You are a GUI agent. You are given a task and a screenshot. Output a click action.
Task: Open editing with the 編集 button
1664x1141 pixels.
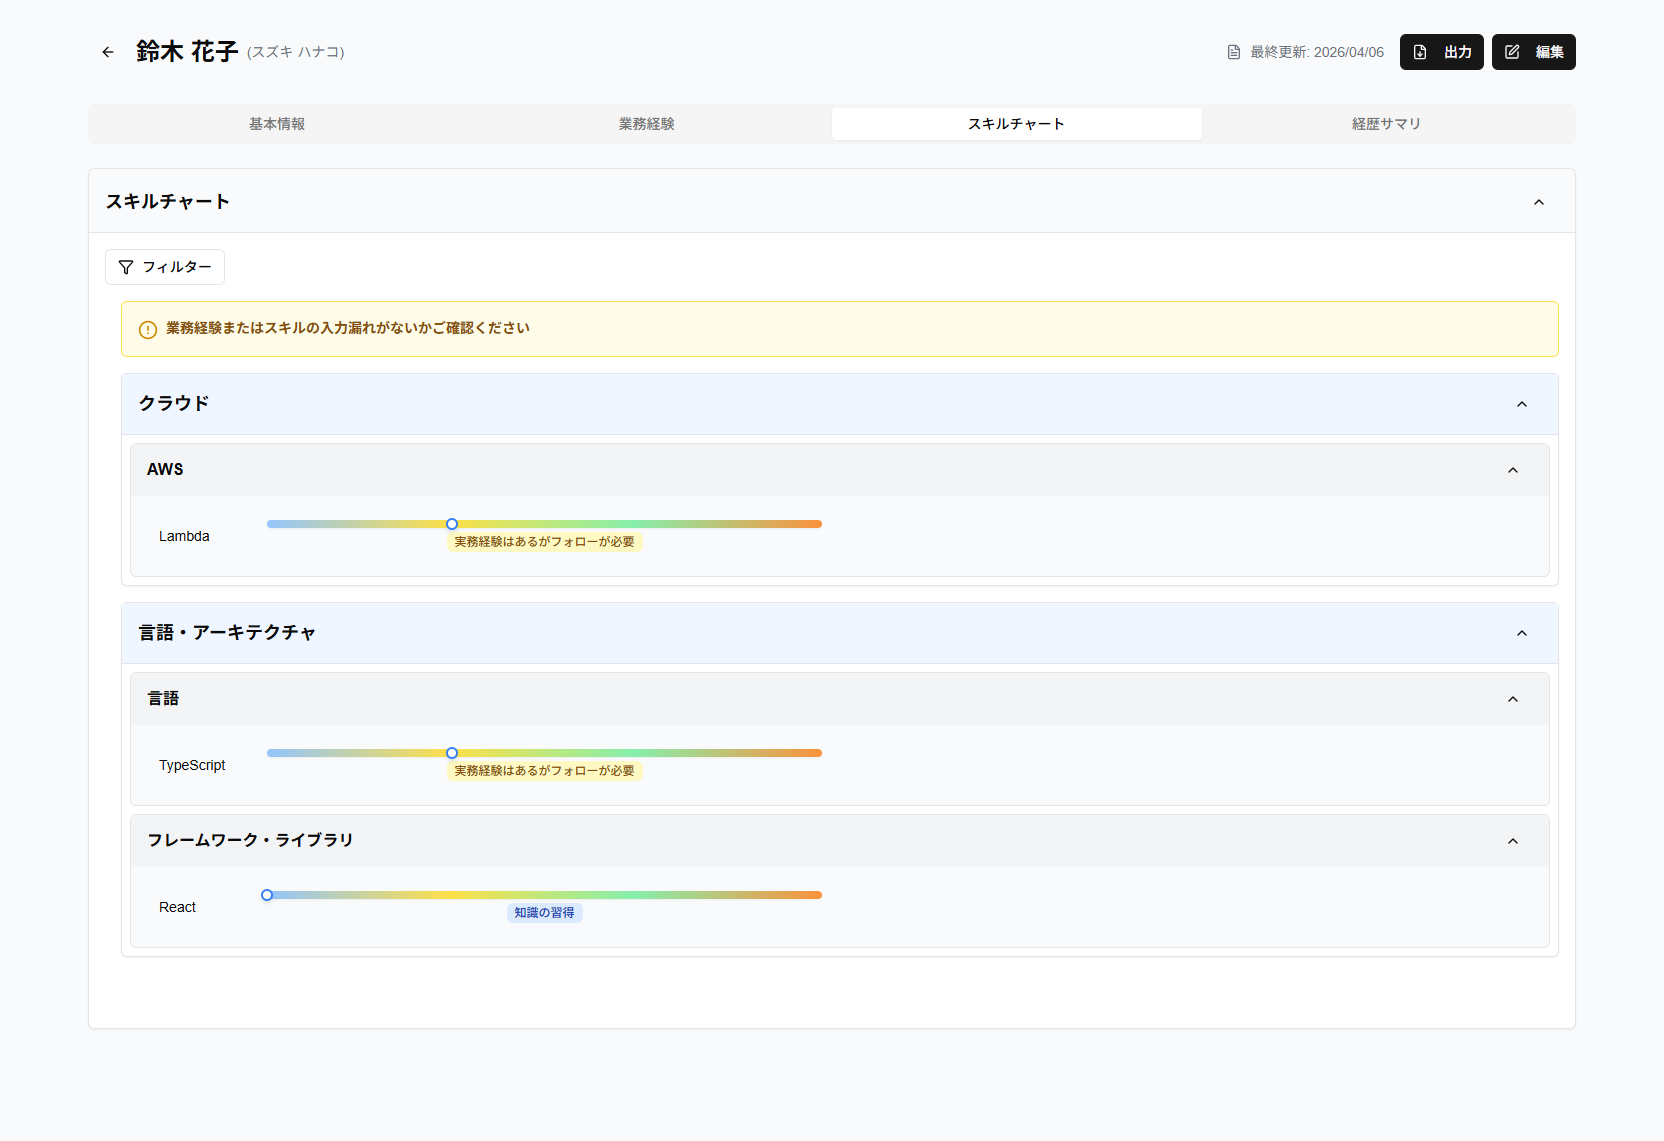click(1533, 52)
